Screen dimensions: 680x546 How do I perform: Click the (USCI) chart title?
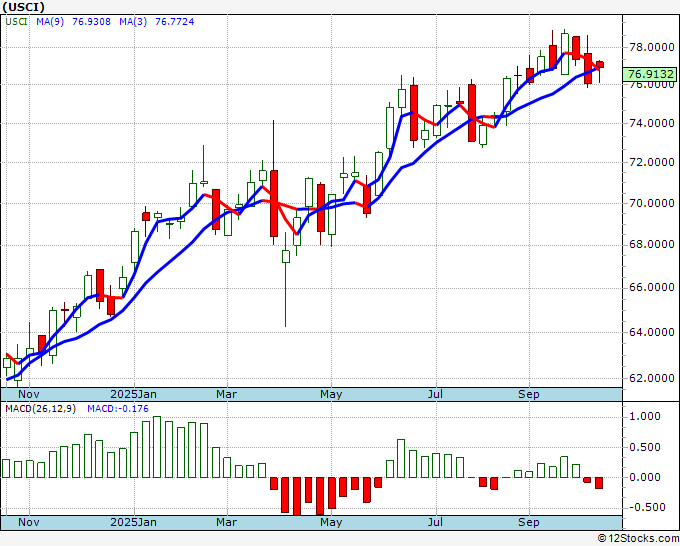click(23, 7)
